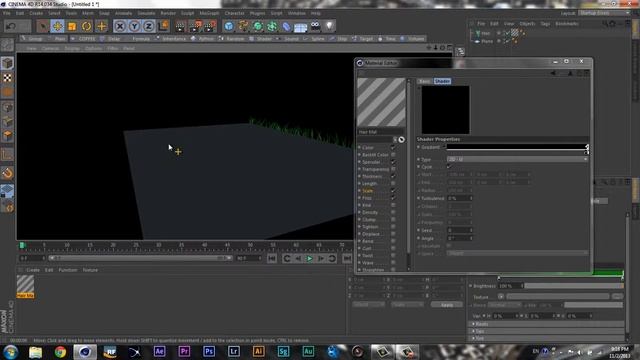Select the Frizz channel label
Image resolution: width=640 pixels, height=360 pixels.
point(367,198)
